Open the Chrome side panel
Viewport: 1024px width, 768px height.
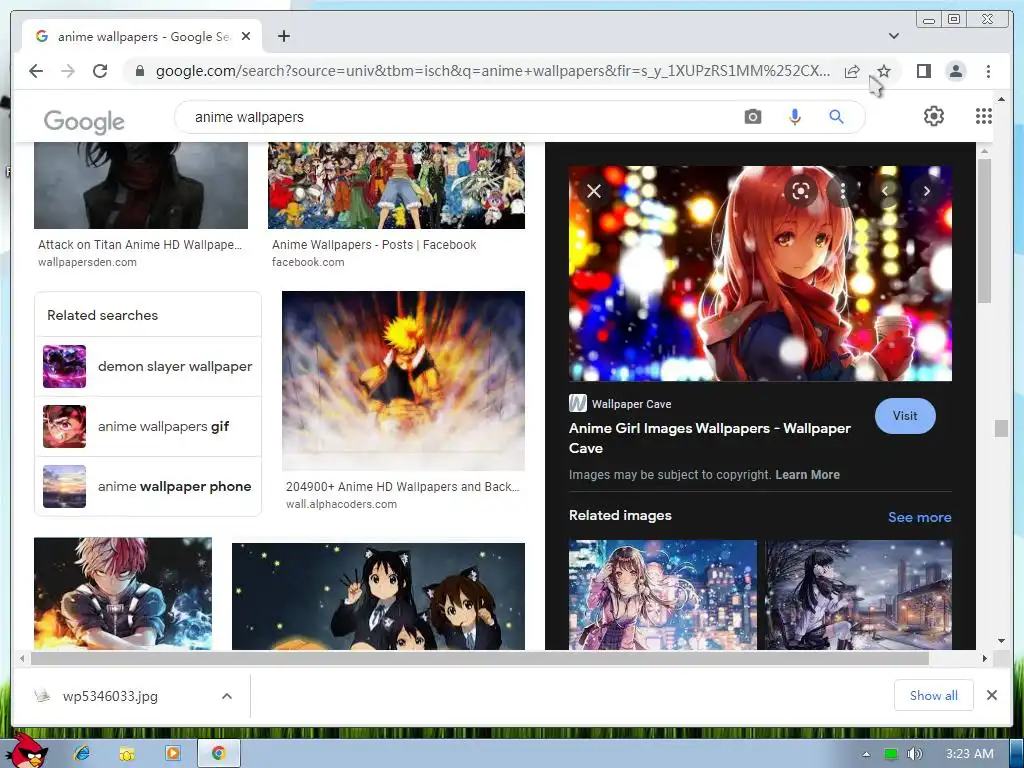(x=923, y=71)
